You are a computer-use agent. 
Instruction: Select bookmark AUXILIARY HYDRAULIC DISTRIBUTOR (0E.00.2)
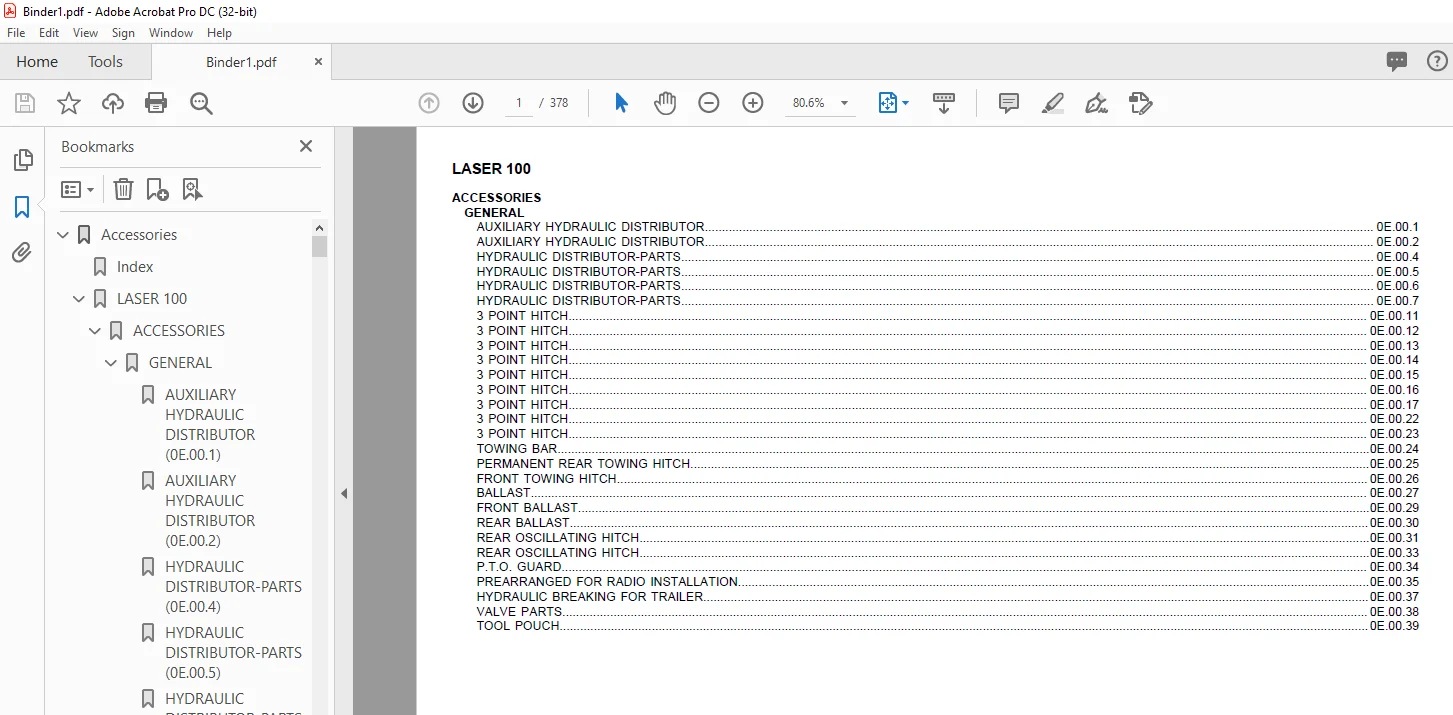click(x=210, y=511)
